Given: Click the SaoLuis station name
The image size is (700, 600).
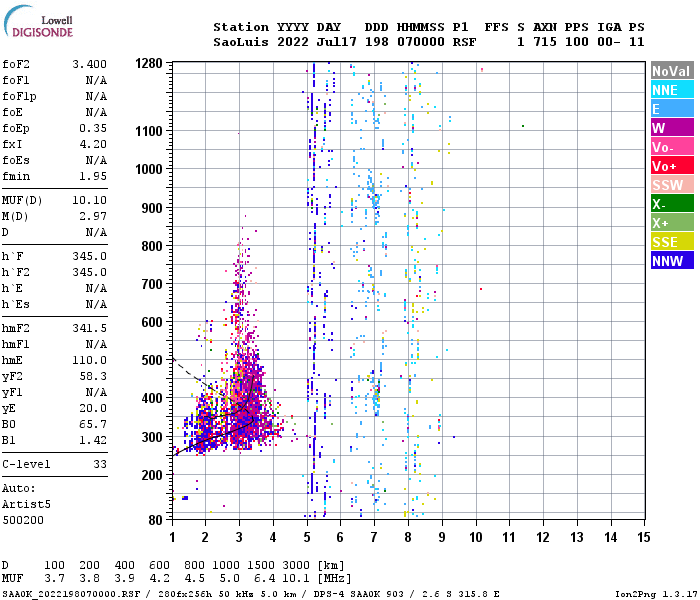Looking at the screenshot, I should (x=241, y=42).
